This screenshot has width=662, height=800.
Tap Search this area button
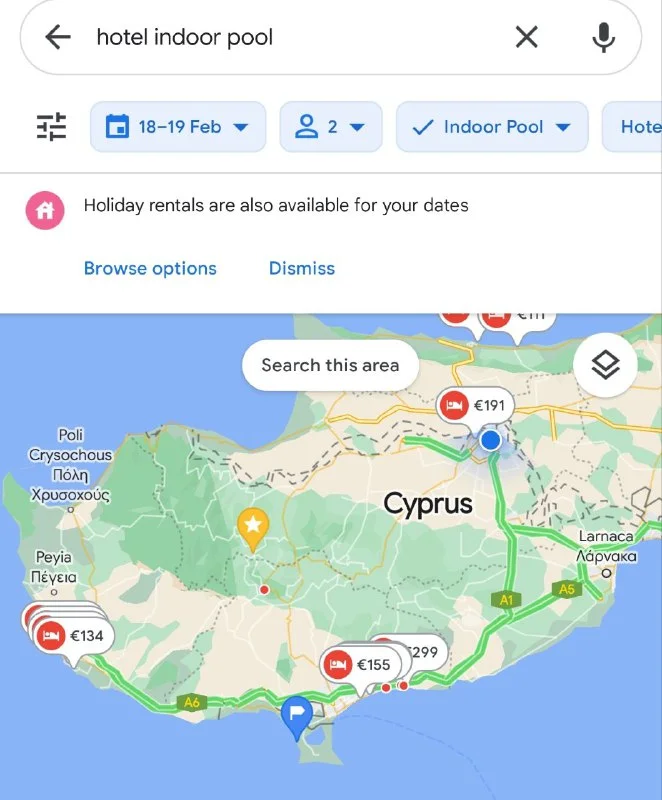click(x=330, y=365)
